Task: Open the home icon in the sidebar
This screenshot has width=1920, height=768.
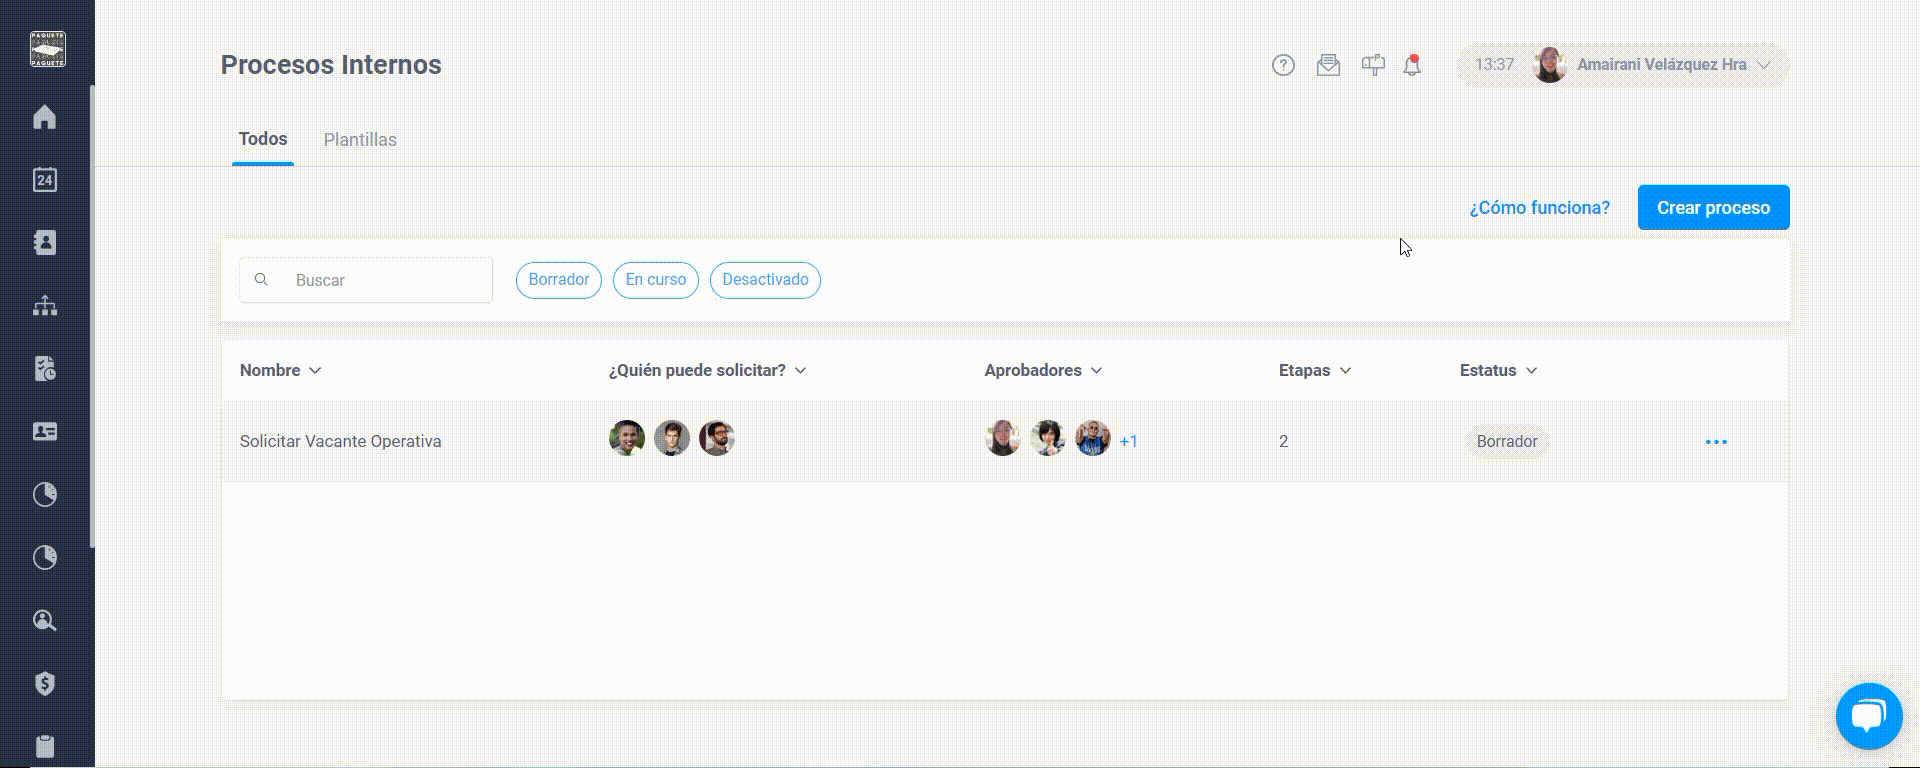Action: tap(45, 117)
